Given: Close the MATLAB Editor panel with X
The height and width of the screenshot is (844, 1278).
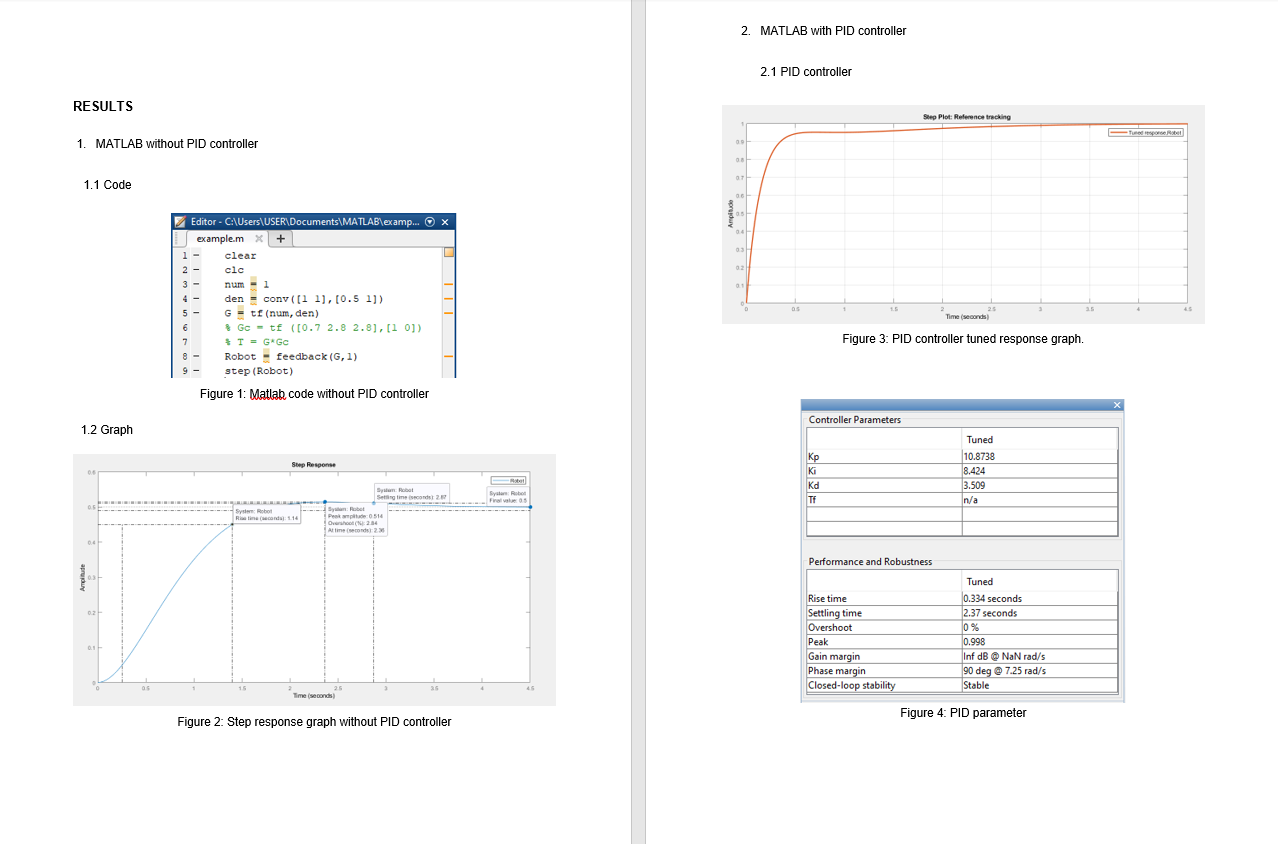Looking at the screenshot, I should pyautogui.click(x=445, y=221).
